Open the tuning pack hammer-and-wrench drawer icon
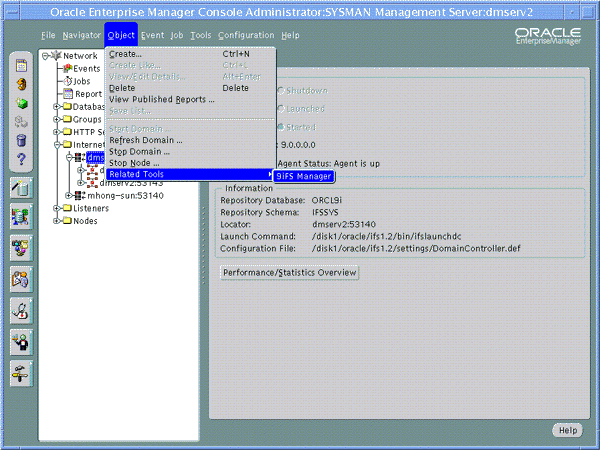This screenshot has width=600, height=450. (x=21, y=373)
